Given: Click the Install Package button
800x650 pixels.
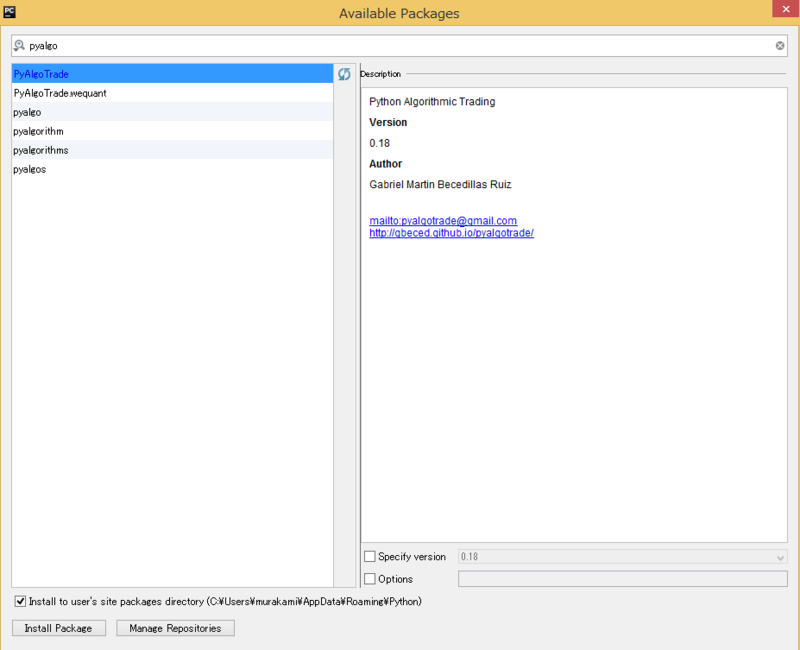Looking at the screenshot, I should point(58,628).
